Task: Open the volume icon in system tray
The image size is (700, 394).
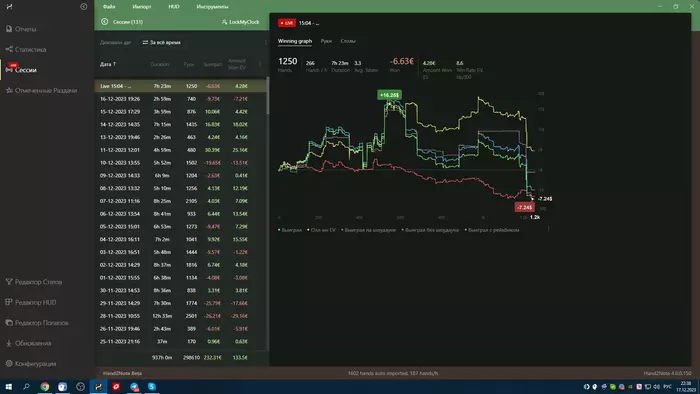Action: [x=656, y=386]
